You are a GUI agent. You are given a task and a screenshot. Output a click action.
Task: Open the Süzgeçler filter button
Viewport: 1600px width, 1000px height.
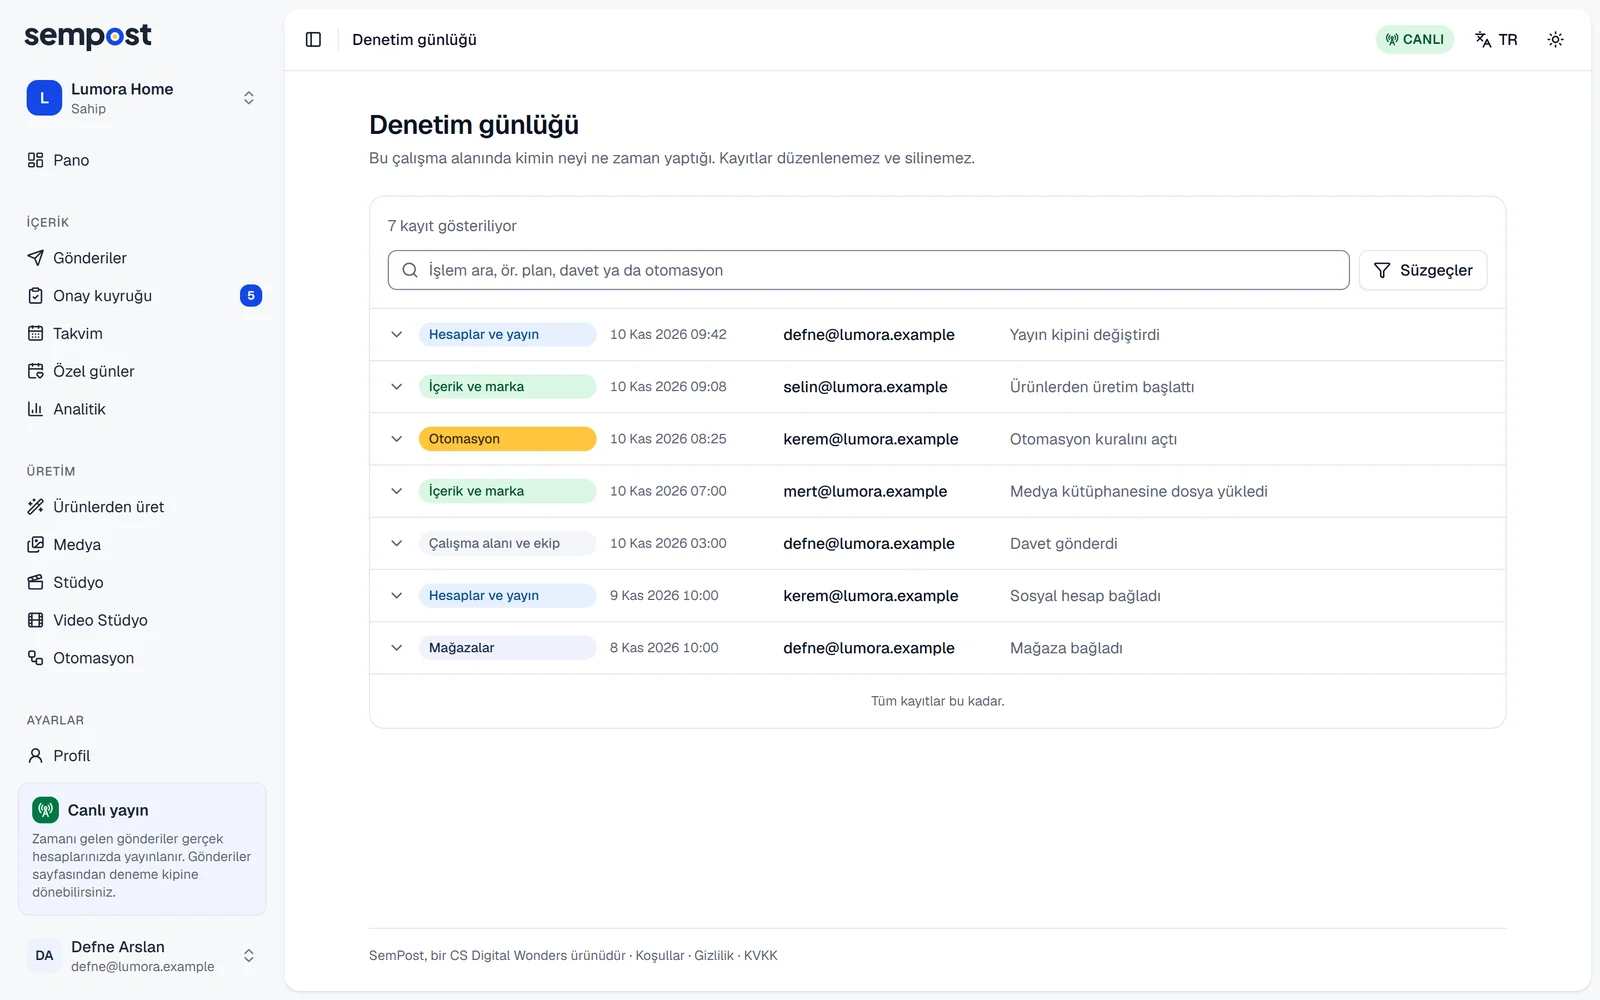[1423, 270]
